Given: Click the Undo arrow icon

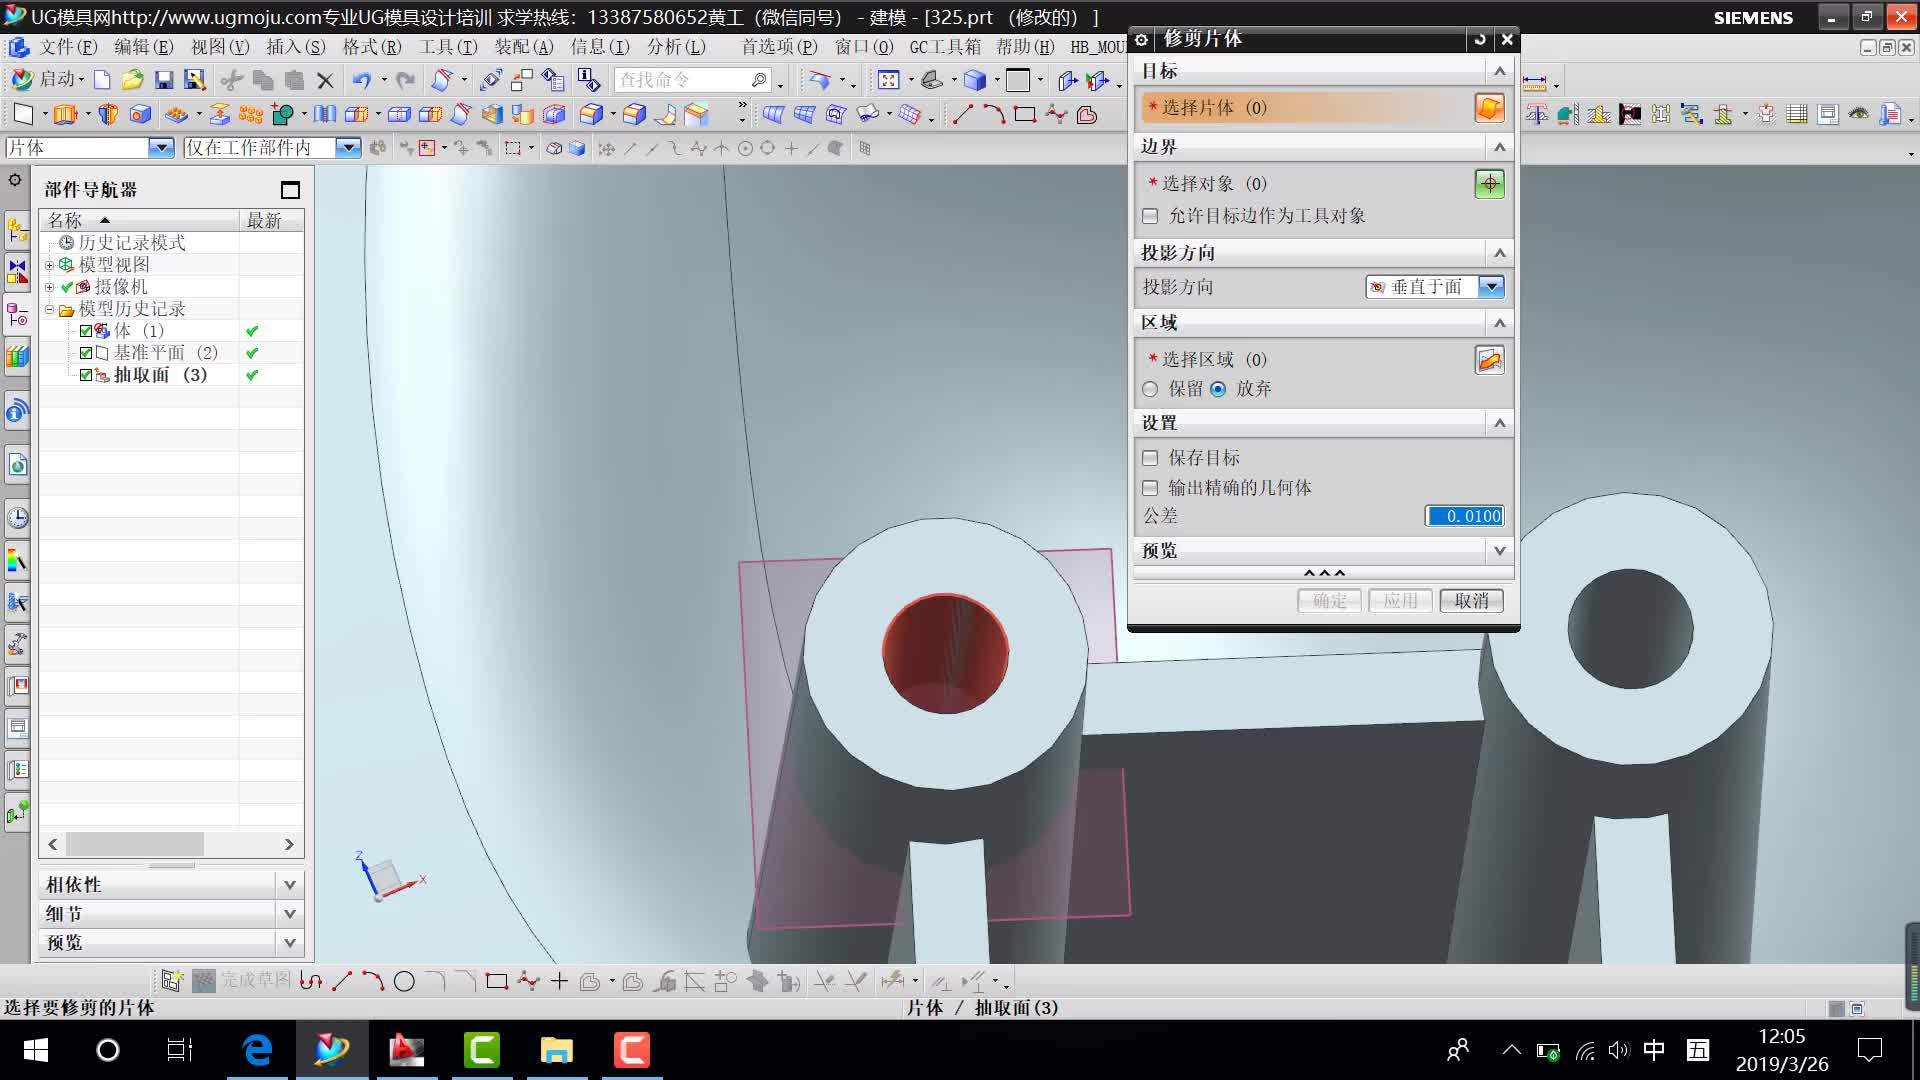Looking at the screenshot, I should [361, 80].
